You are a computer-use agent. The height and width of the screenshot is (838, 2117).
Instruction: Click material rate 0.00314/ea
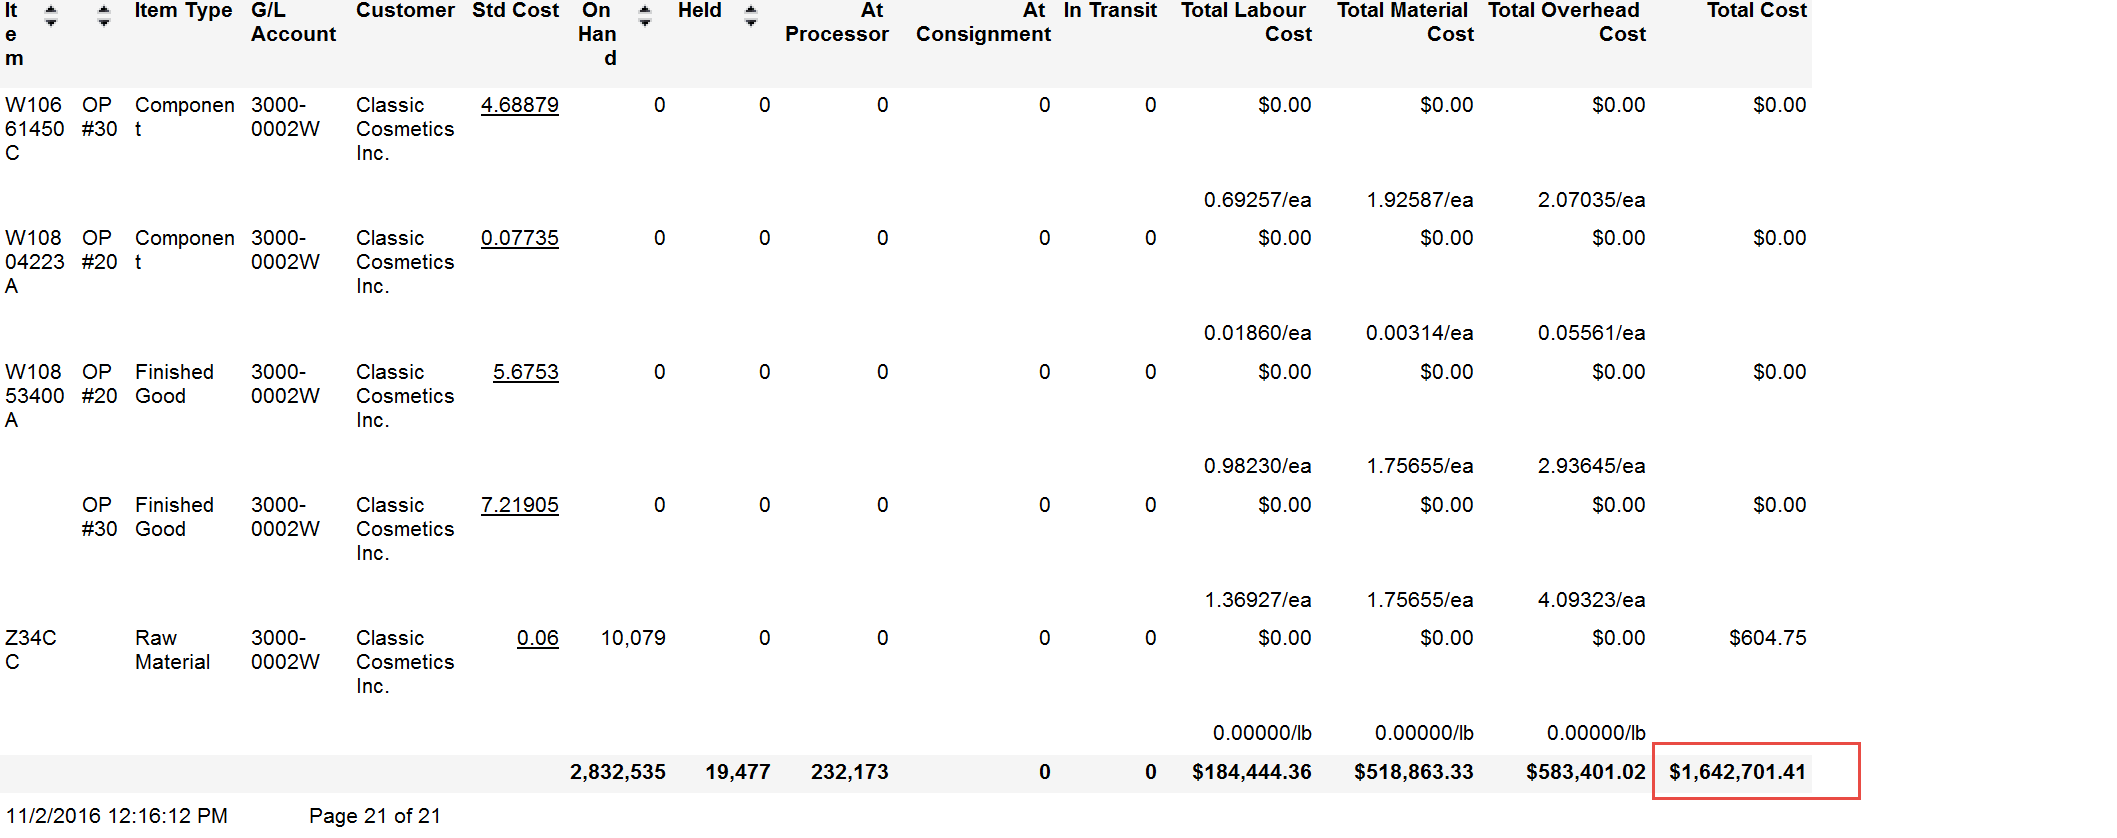pos(1419,333)
